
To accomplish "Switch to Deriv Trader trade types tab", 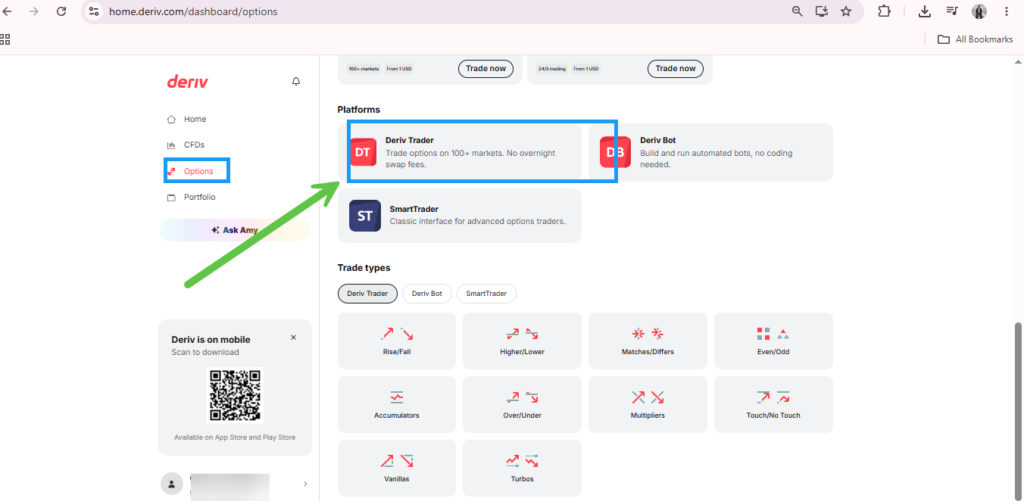I will pos(368,294).
